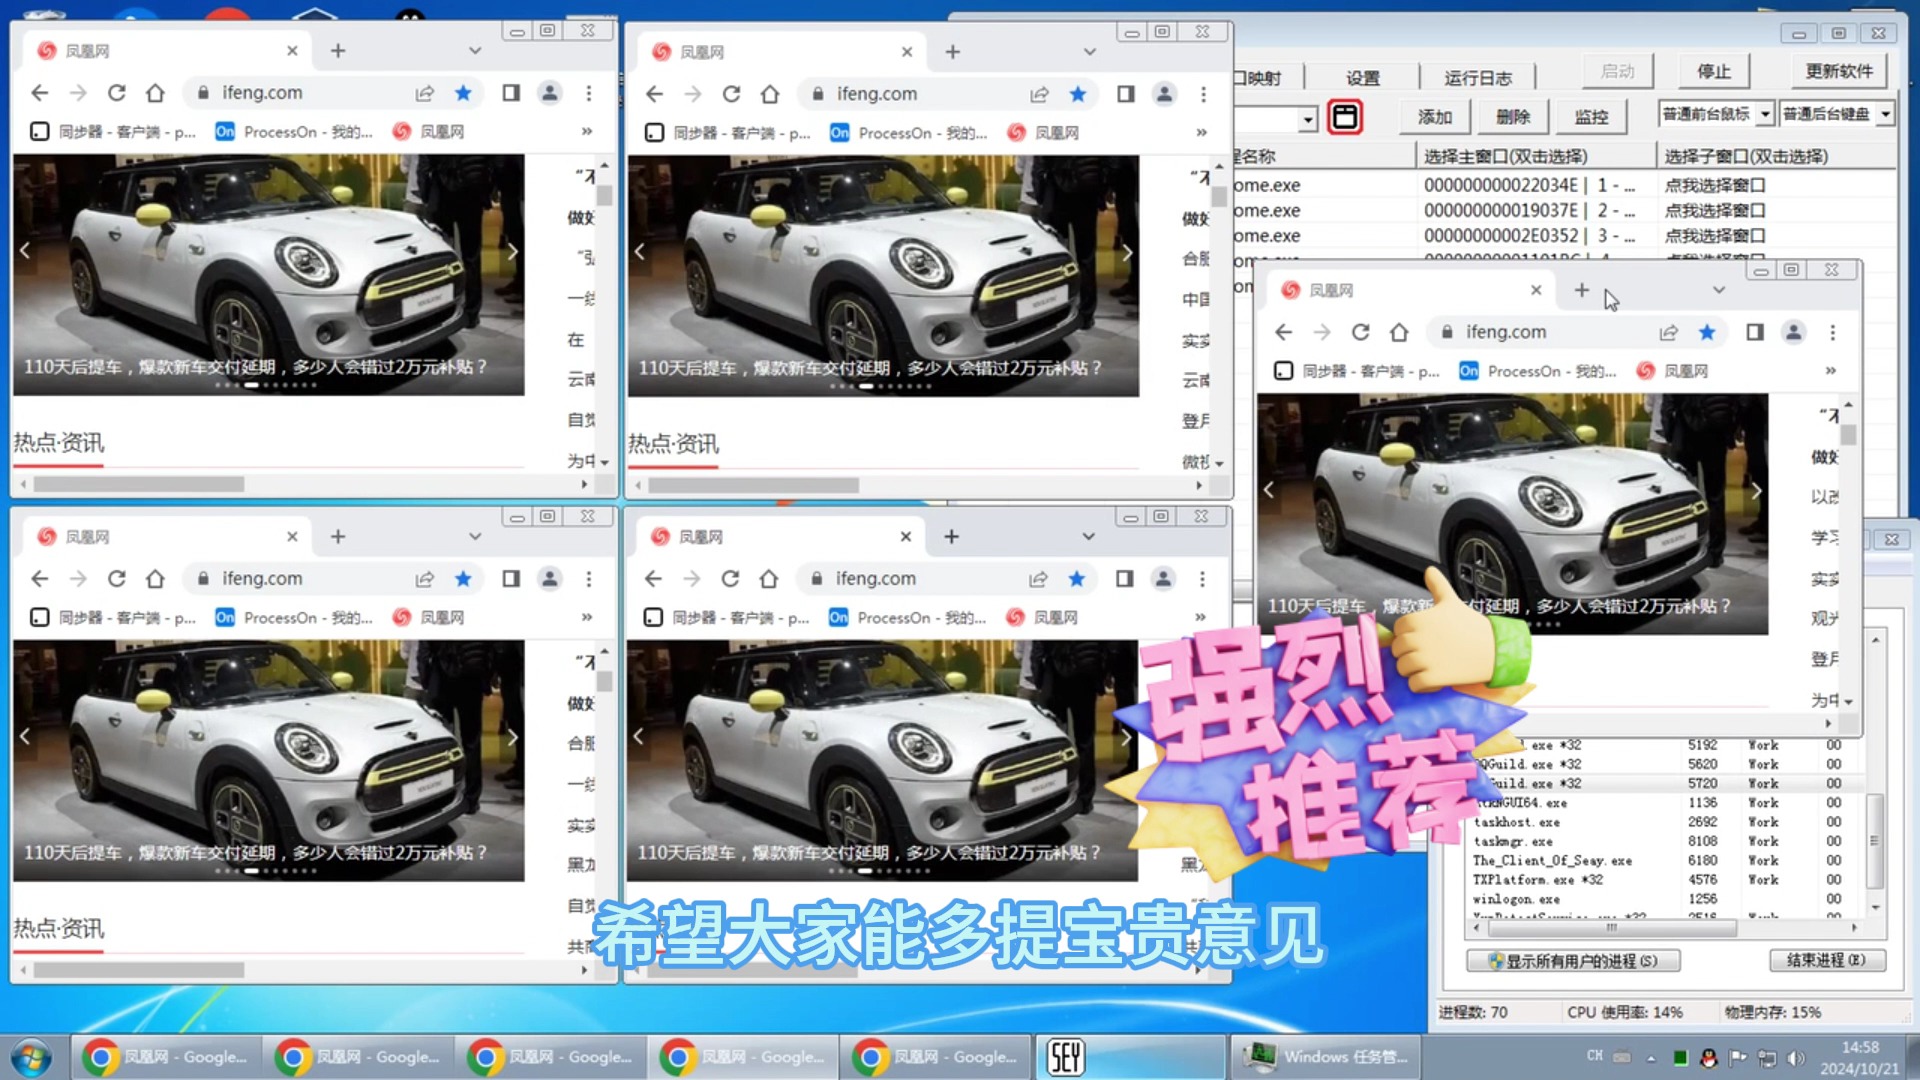Expand bookmarks overflow in top-left Chrome window
1920x1080 pixels.
pyautogui.click(x=587, y=131)
